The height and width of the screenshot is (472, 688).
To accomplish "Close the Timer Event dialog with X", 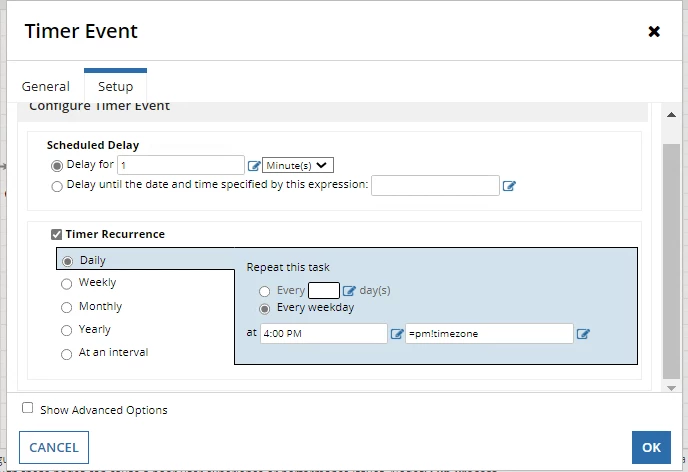I will [654, 32].
